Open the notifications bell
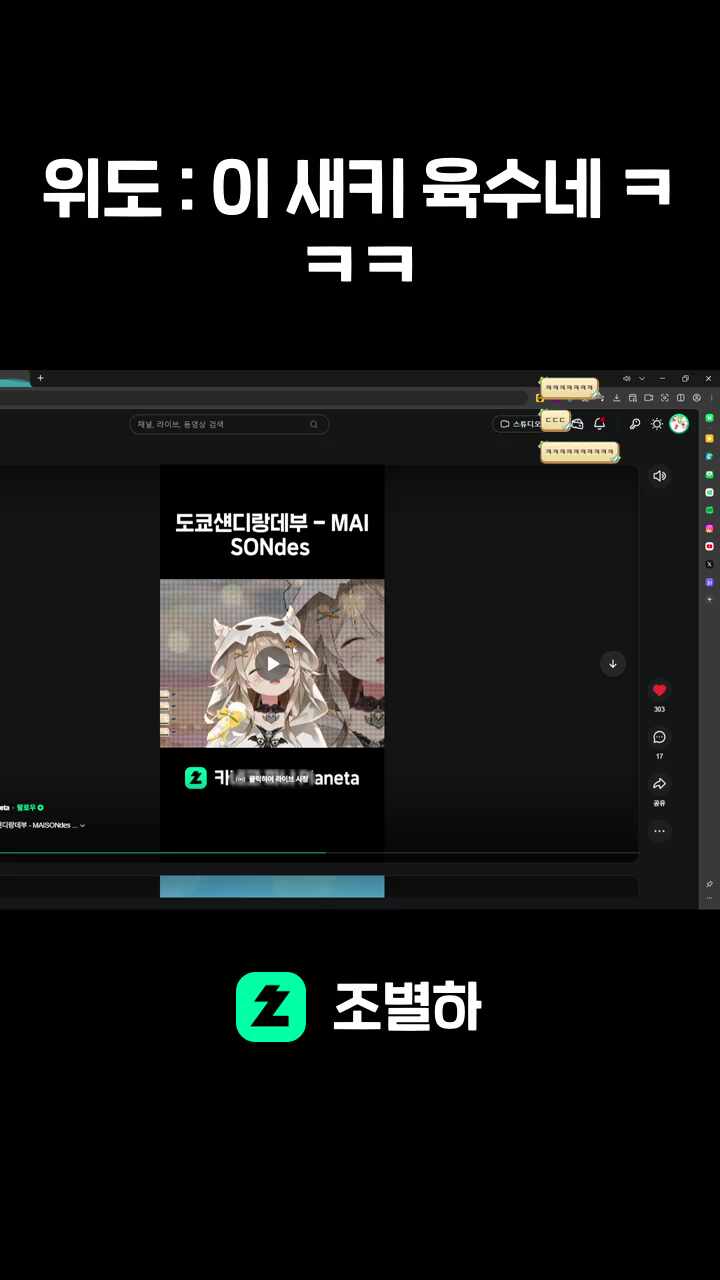 (x=599, y=424)
